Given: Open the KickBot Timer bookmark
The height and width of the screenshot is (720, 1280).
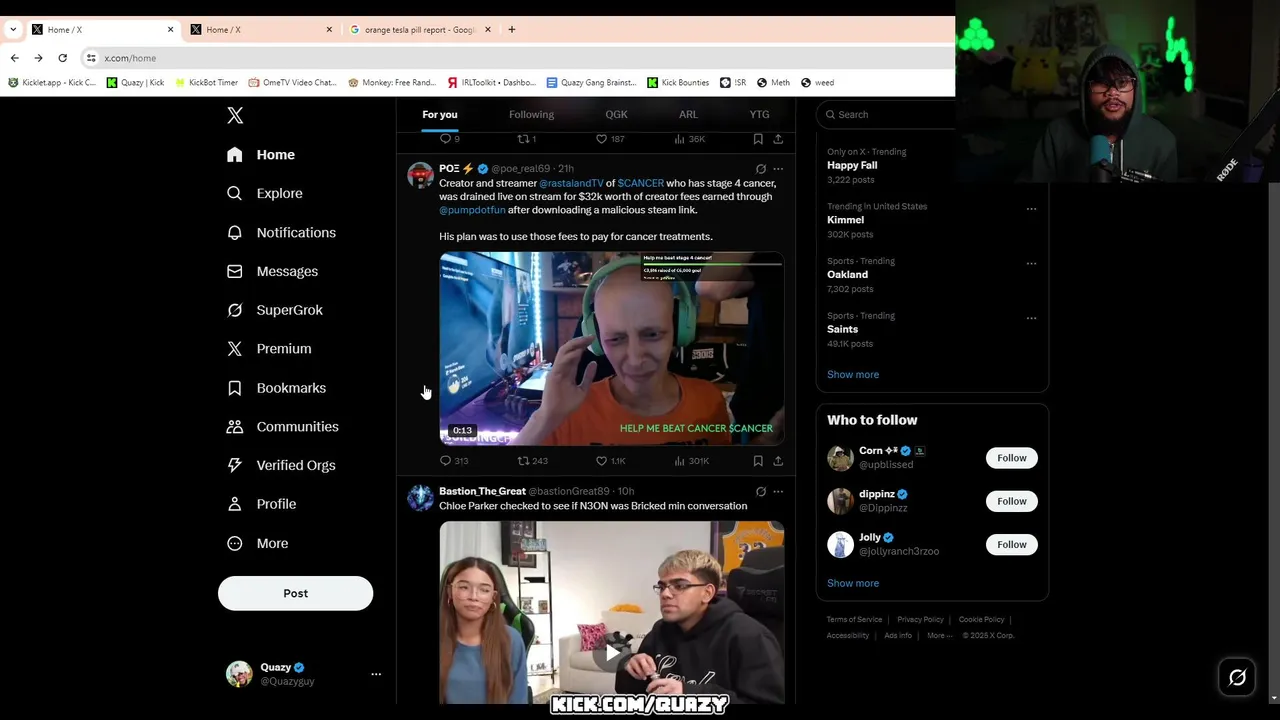Looking at the screenshot, I should click(205, 83).
